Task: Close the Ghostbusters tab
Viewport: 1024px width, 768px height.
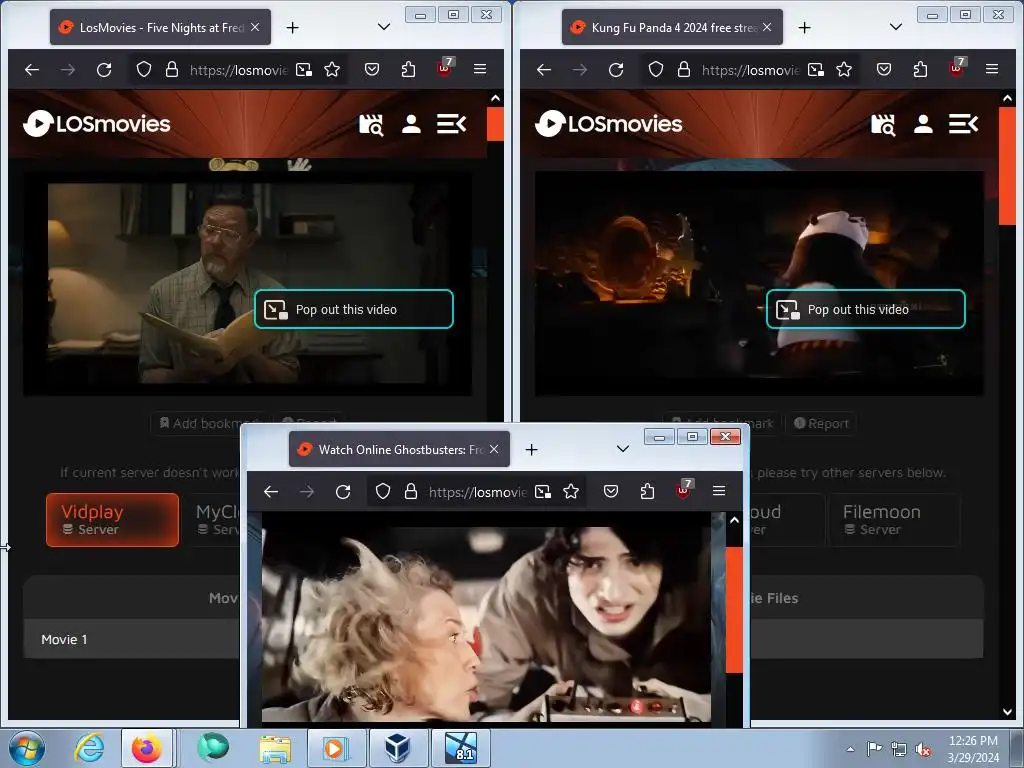Action: [x=494, y=449]
